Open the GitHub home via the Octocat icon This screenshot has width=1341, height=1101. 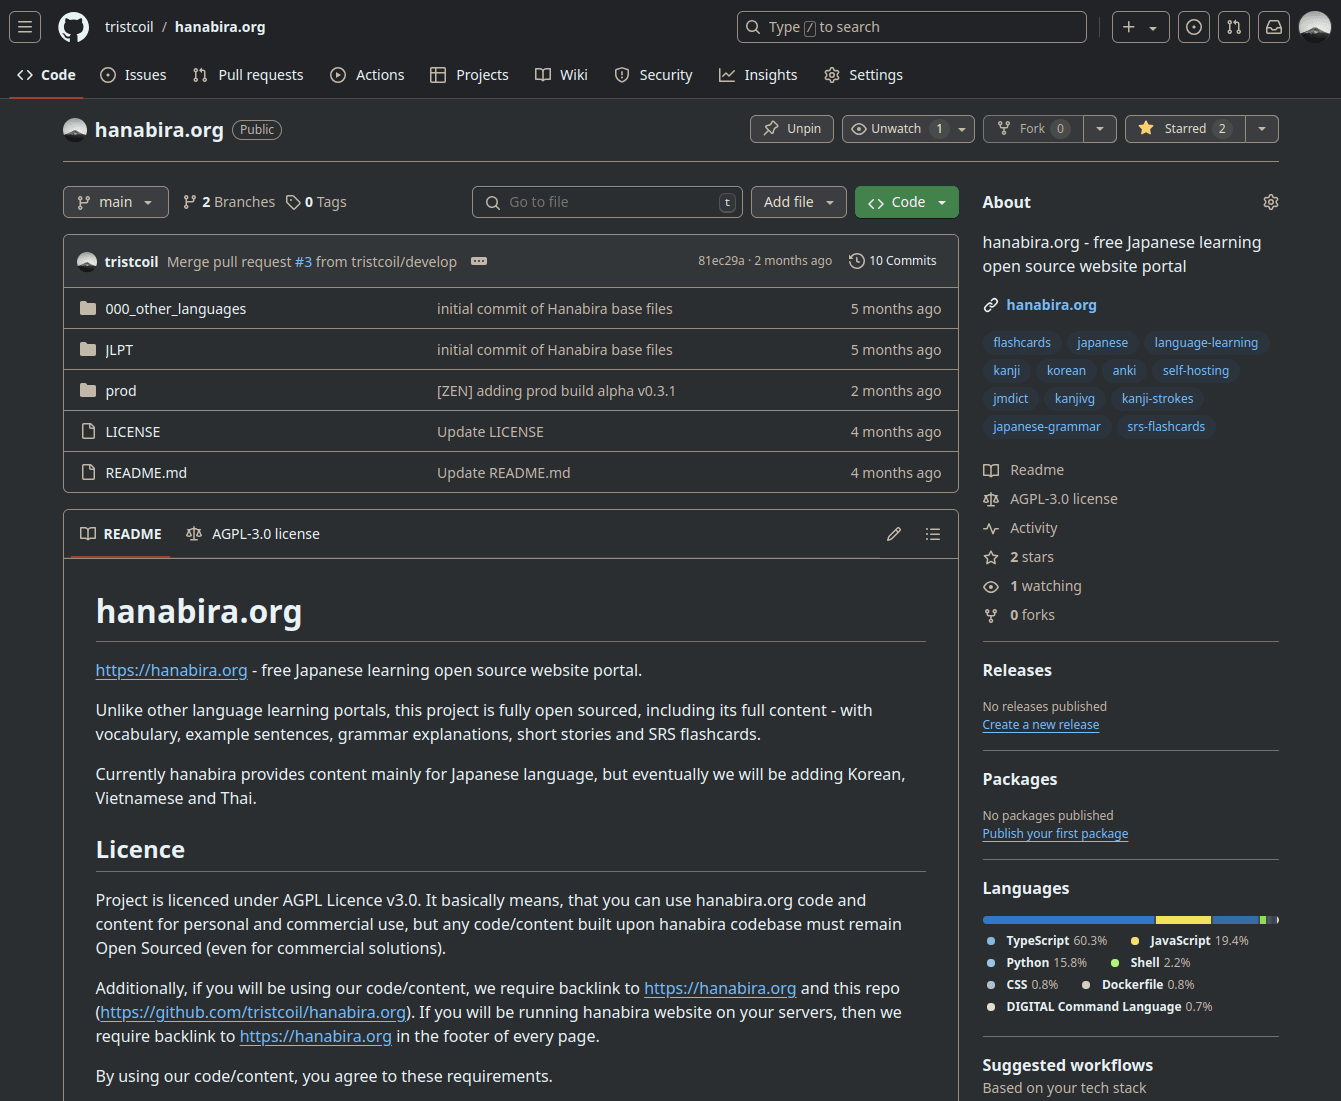coord(72,27)
